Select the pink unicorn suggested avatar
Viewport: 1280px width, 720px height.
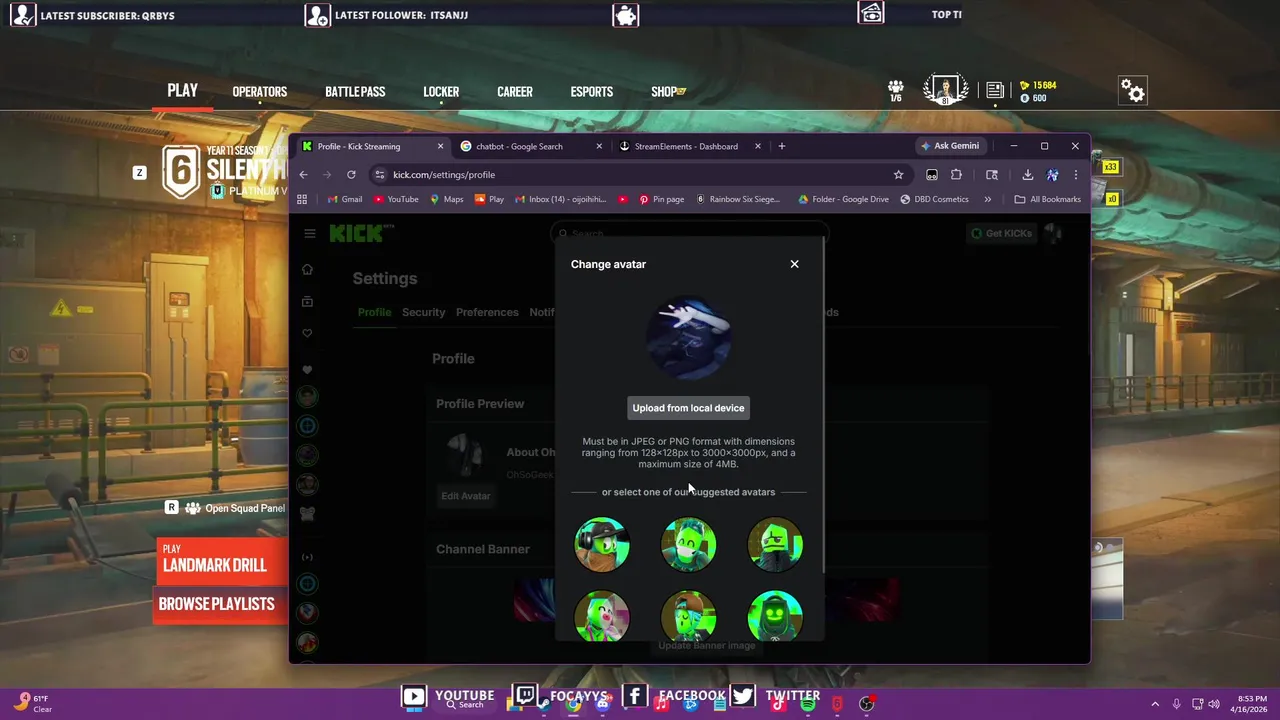click(602, 616)
